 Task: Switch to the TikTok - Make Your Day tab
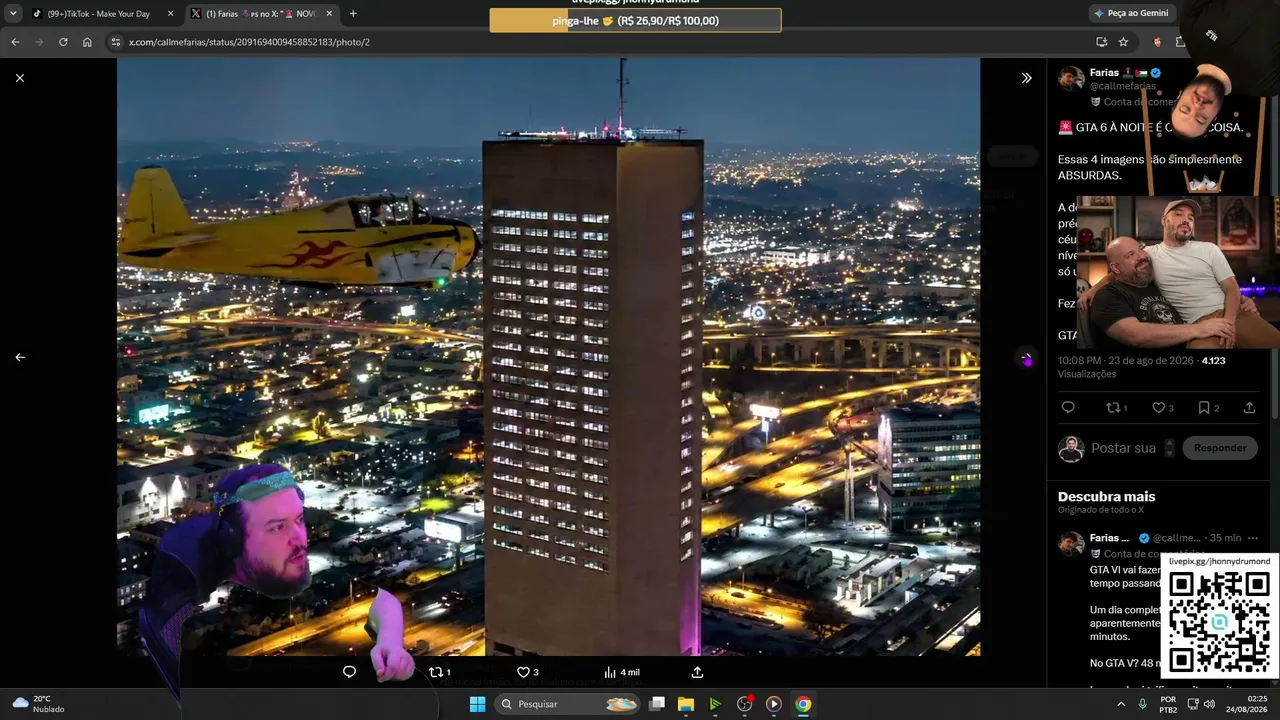pos(101,14)
